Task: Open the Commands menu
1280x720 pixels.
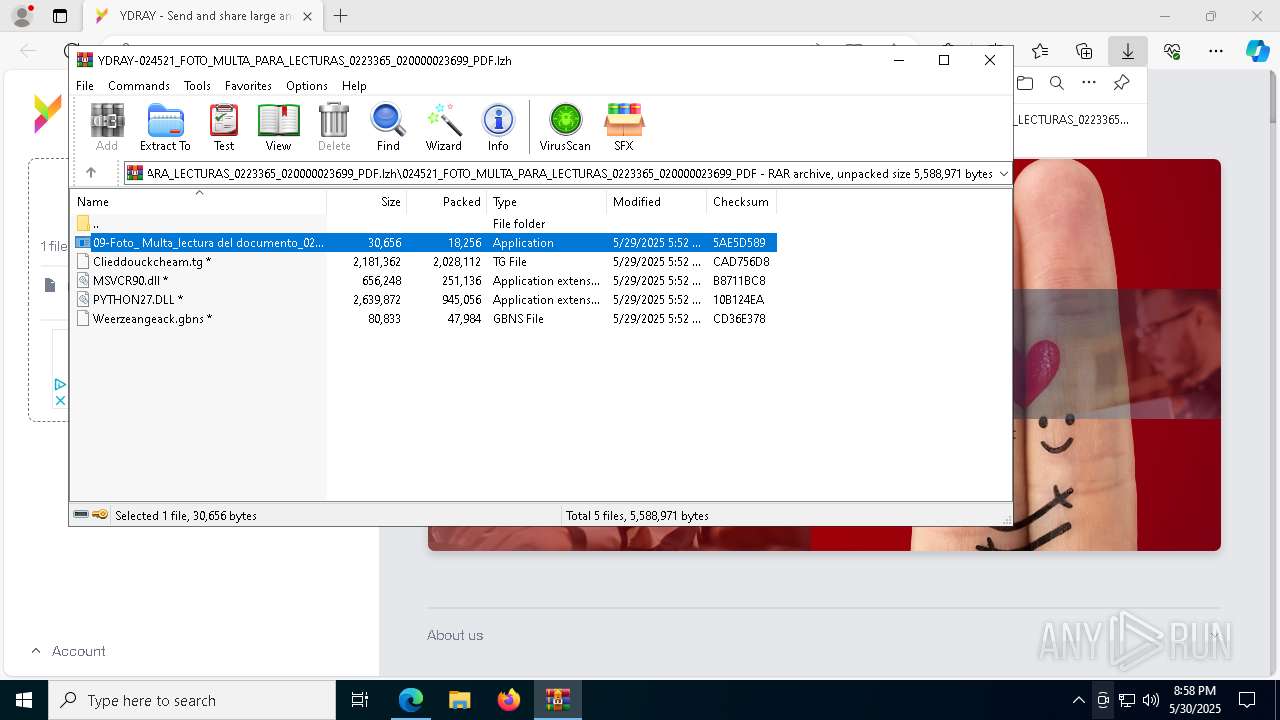Action: click(139, 86)
